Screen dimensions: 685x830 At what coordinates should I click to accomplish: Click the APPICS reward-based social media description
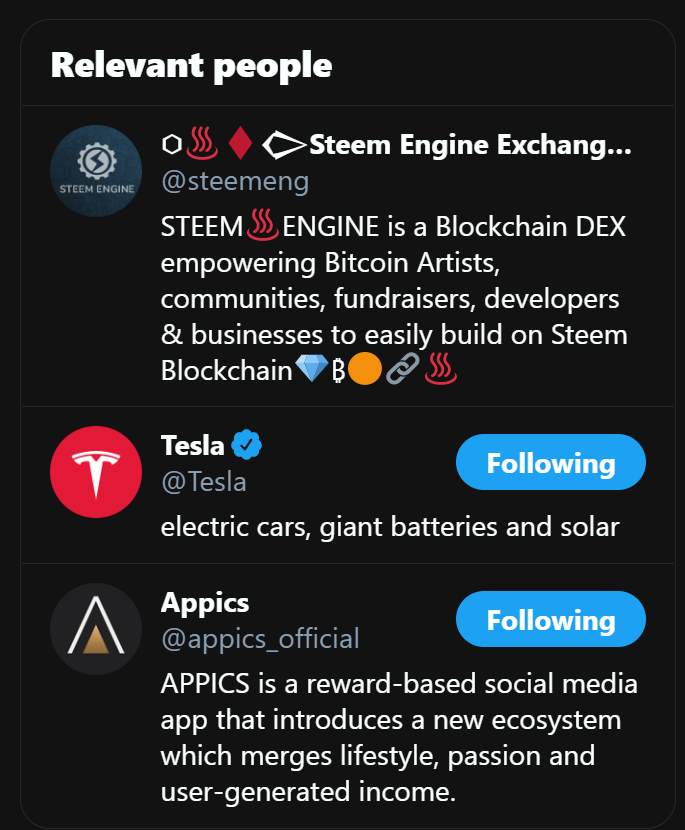[x=399, y=738]
